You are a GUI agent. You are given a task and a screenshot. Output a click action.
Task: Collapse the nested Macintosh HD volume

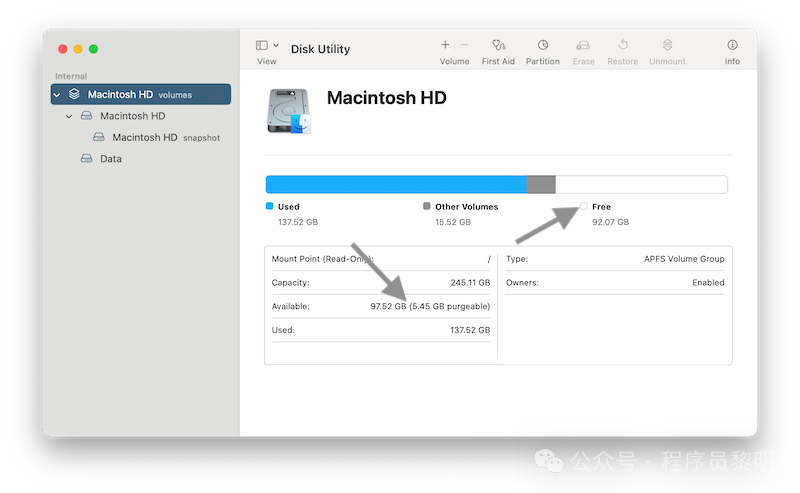[69, 116]
